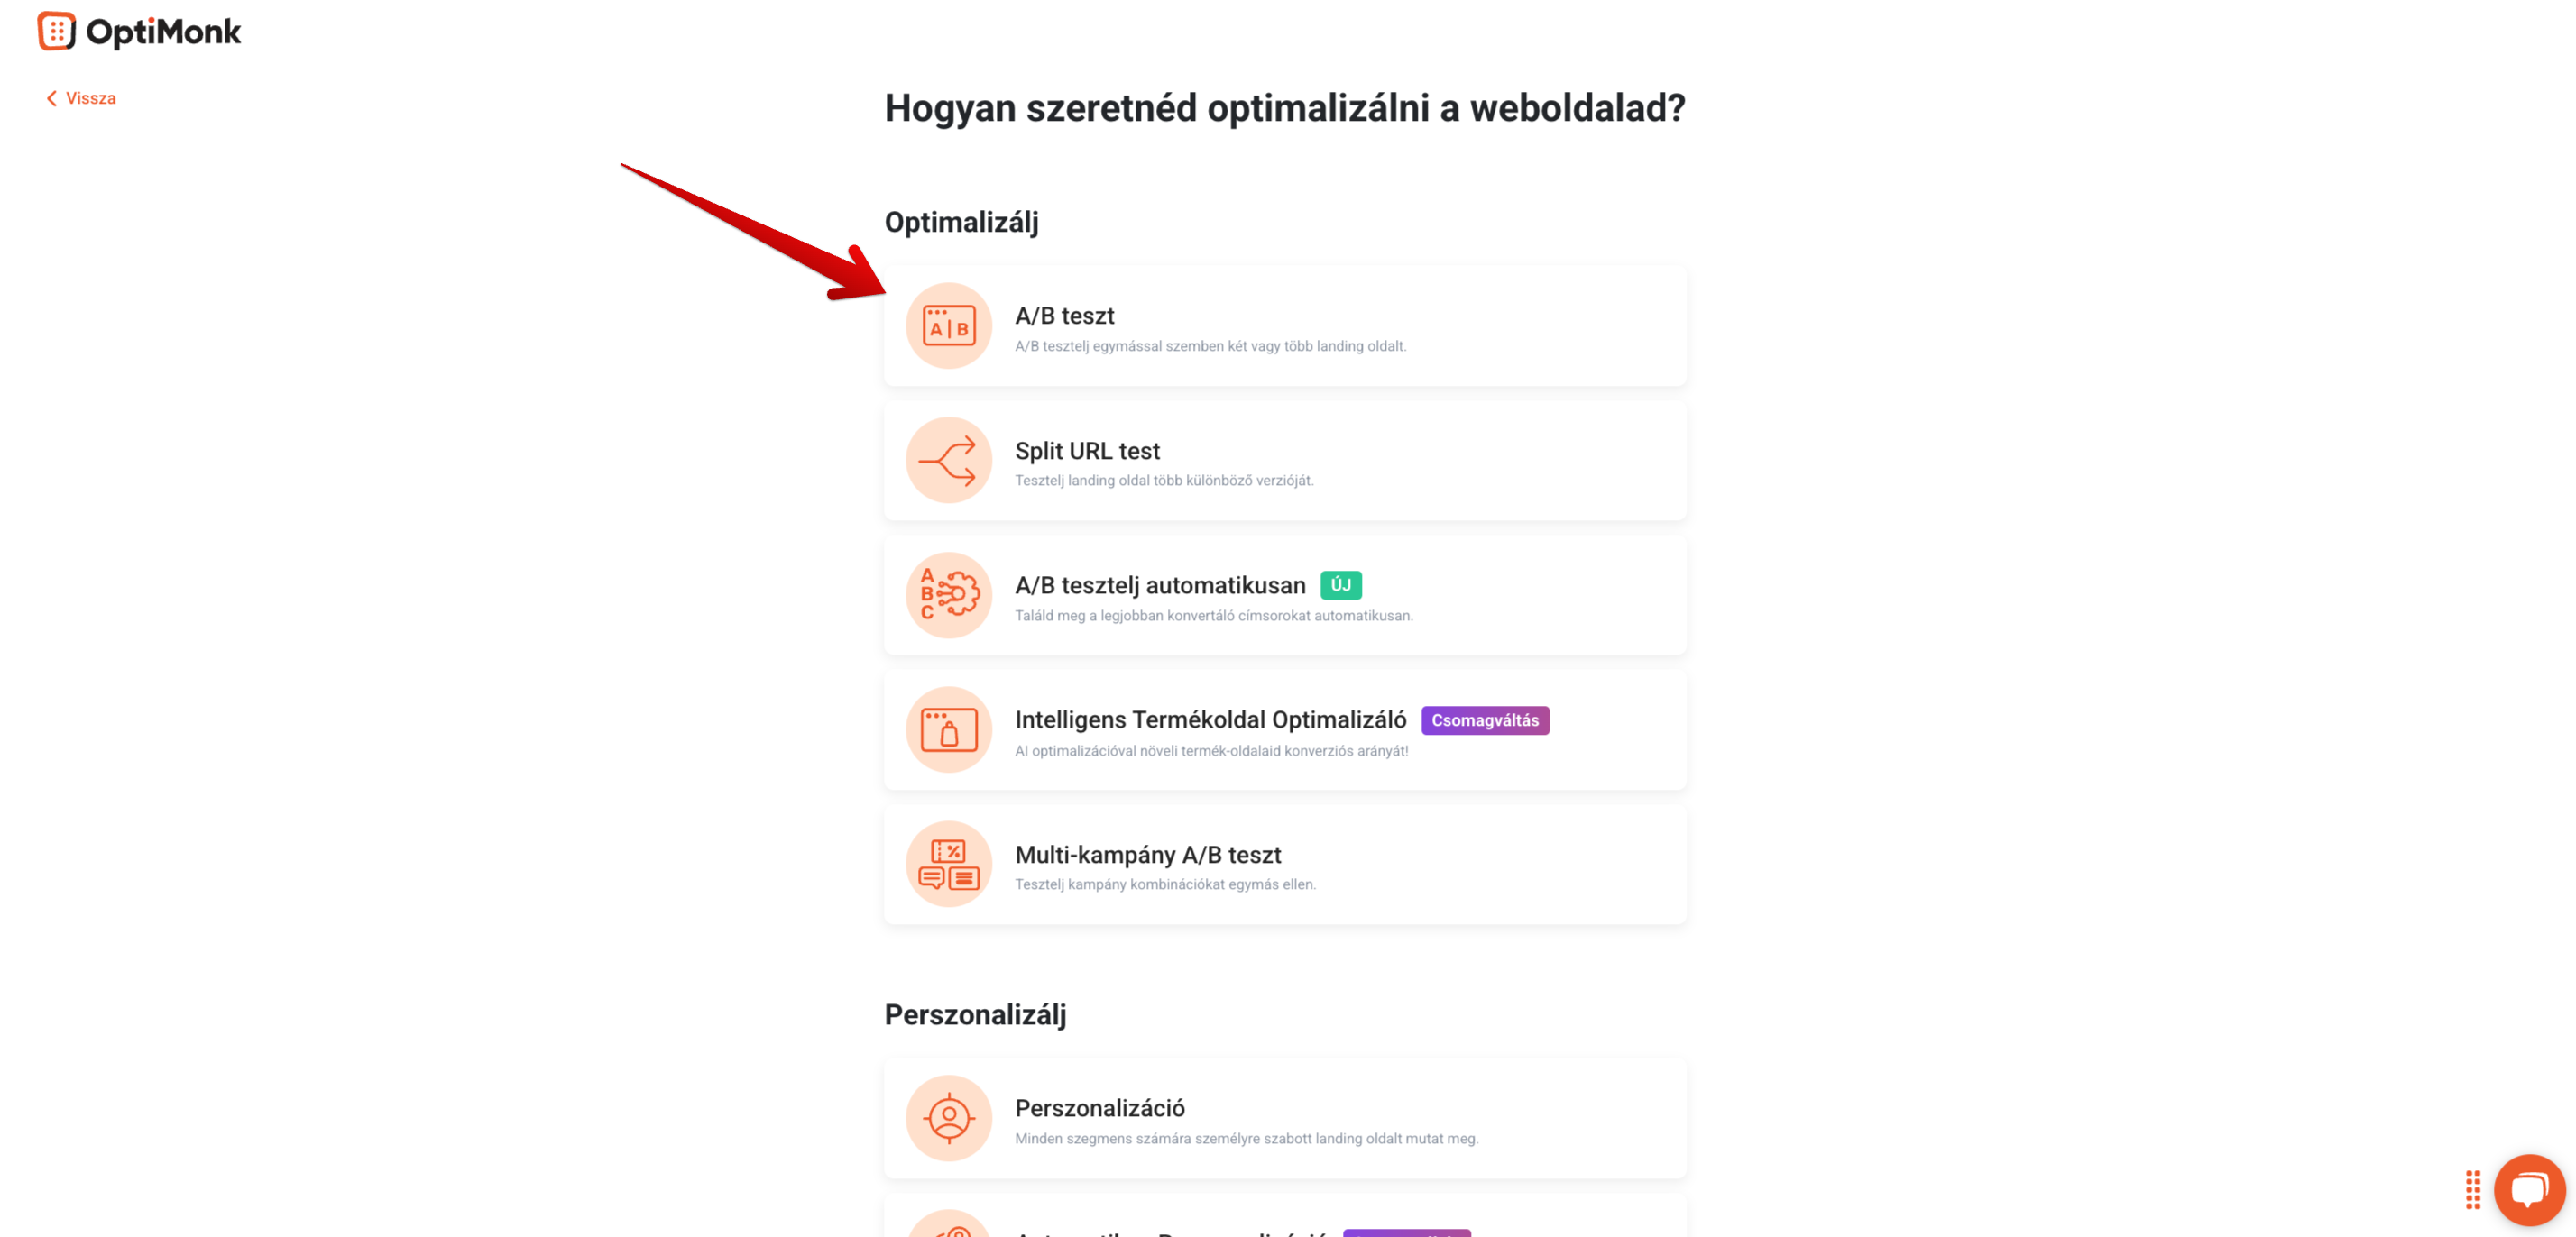Click the orange dots grip beside chat

point(2472,1189)
